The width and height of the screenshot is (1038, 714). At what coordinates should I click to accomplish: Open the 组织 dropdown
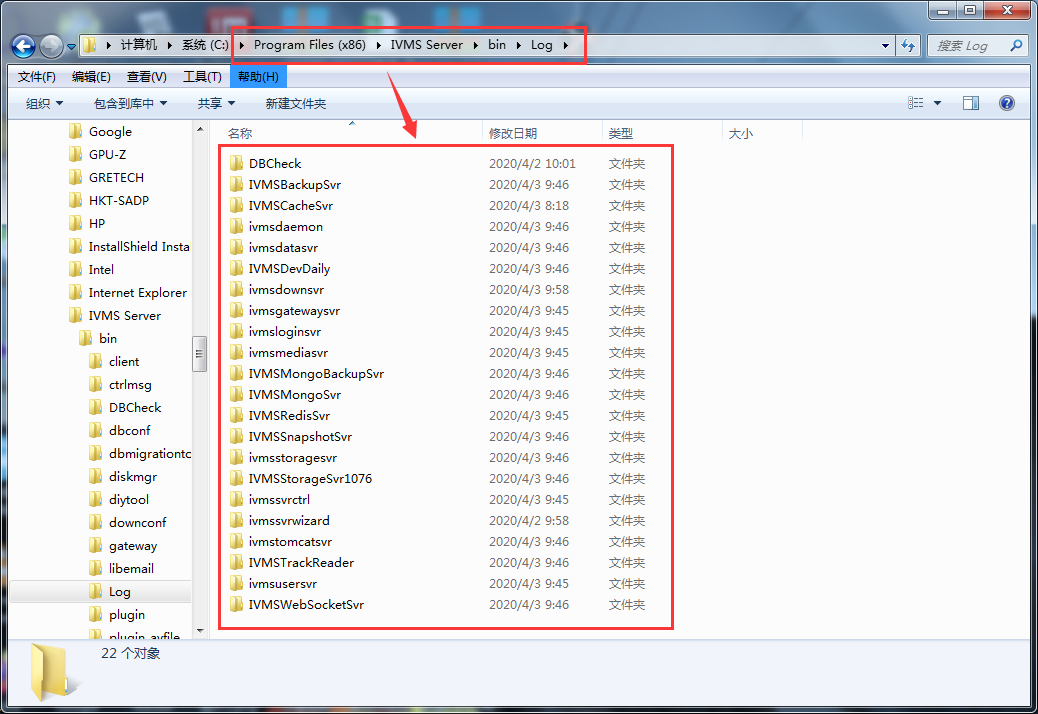[44, 103]
